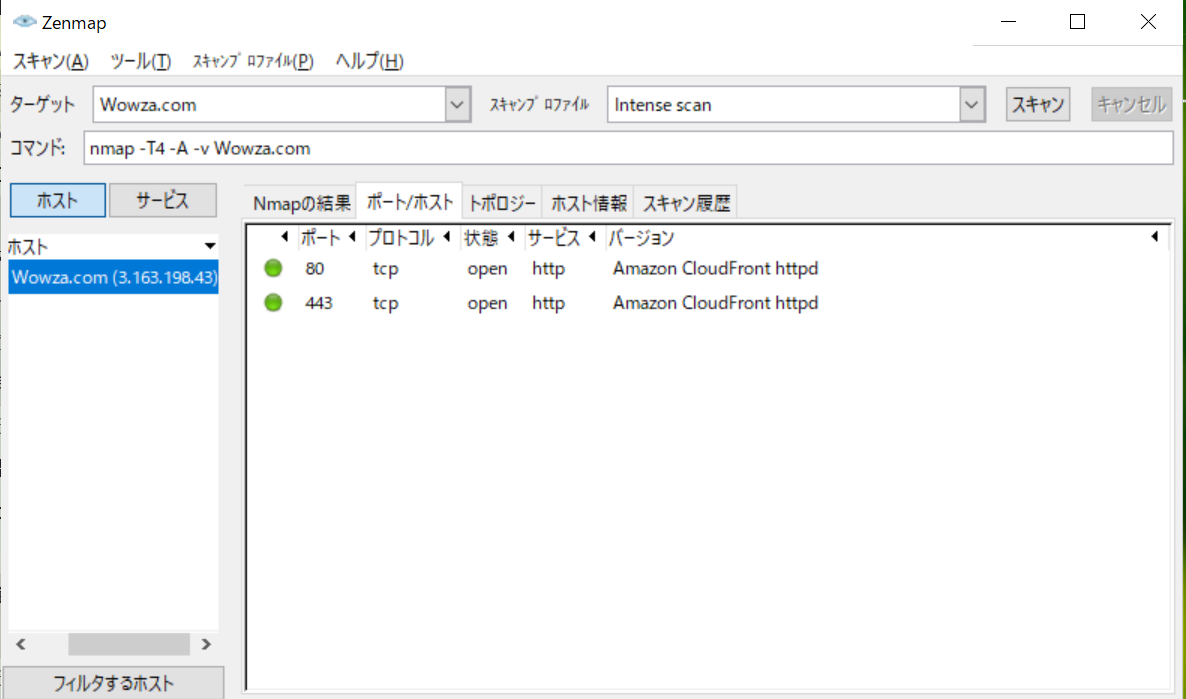The image size is (1186, 699).
Task: Click the Intense scan profile field
Action: pos(784,104)
